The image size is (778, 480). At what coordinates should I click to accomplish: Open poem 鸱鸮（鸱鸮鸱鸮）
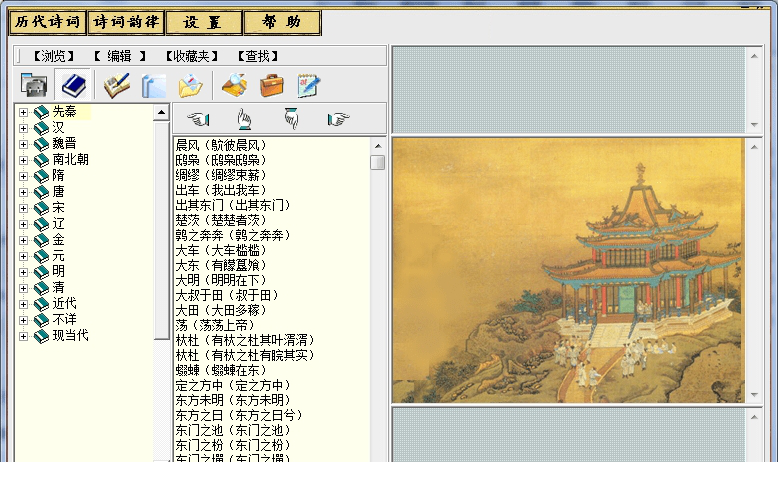tap(221, 160)
